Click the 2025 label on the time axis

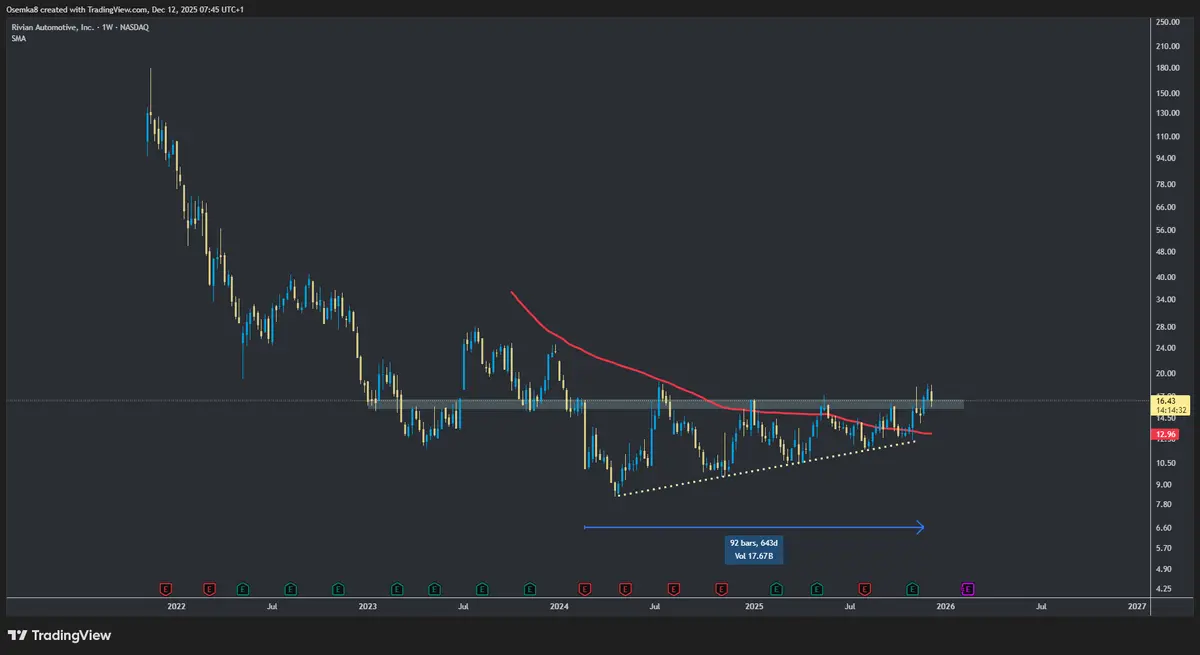tap(754, 606)
